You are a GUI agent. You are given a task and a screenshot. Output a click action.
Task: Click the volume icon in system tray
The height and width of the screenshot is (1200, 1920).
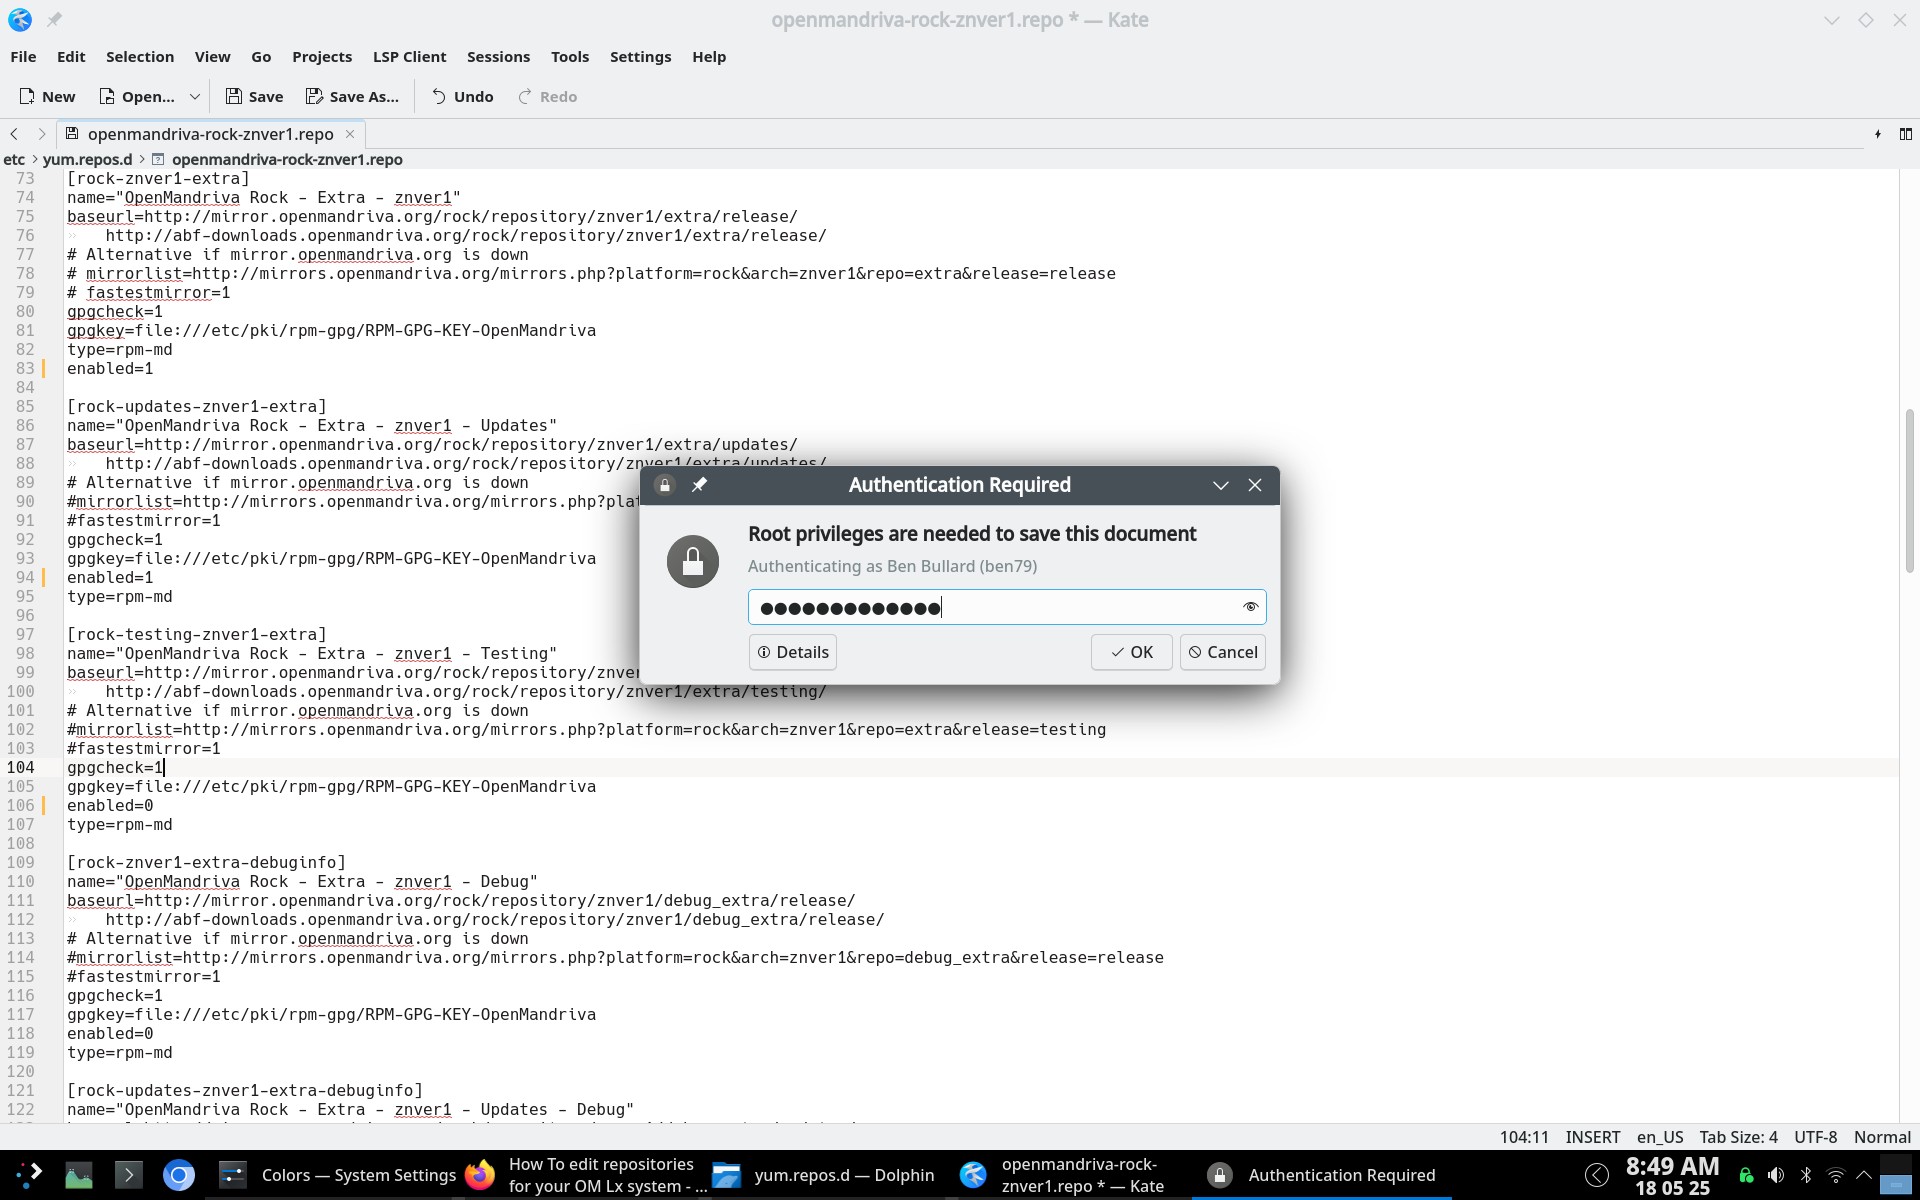[x=1776, y=1175]
